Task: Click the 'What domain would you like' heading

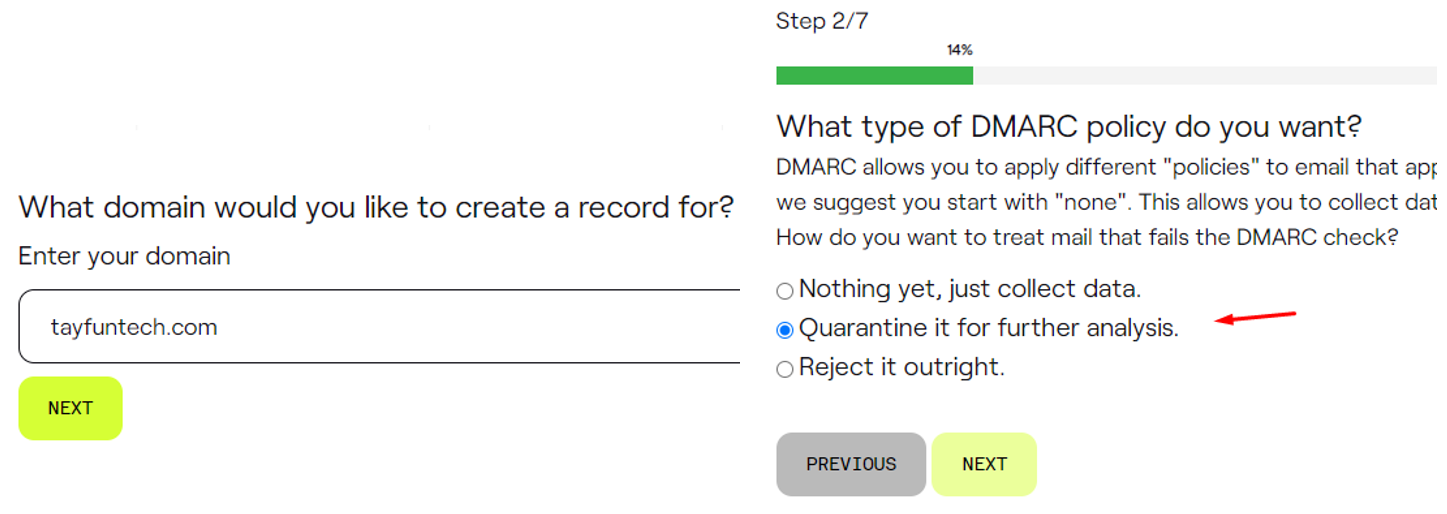Action: coord(376,207)
